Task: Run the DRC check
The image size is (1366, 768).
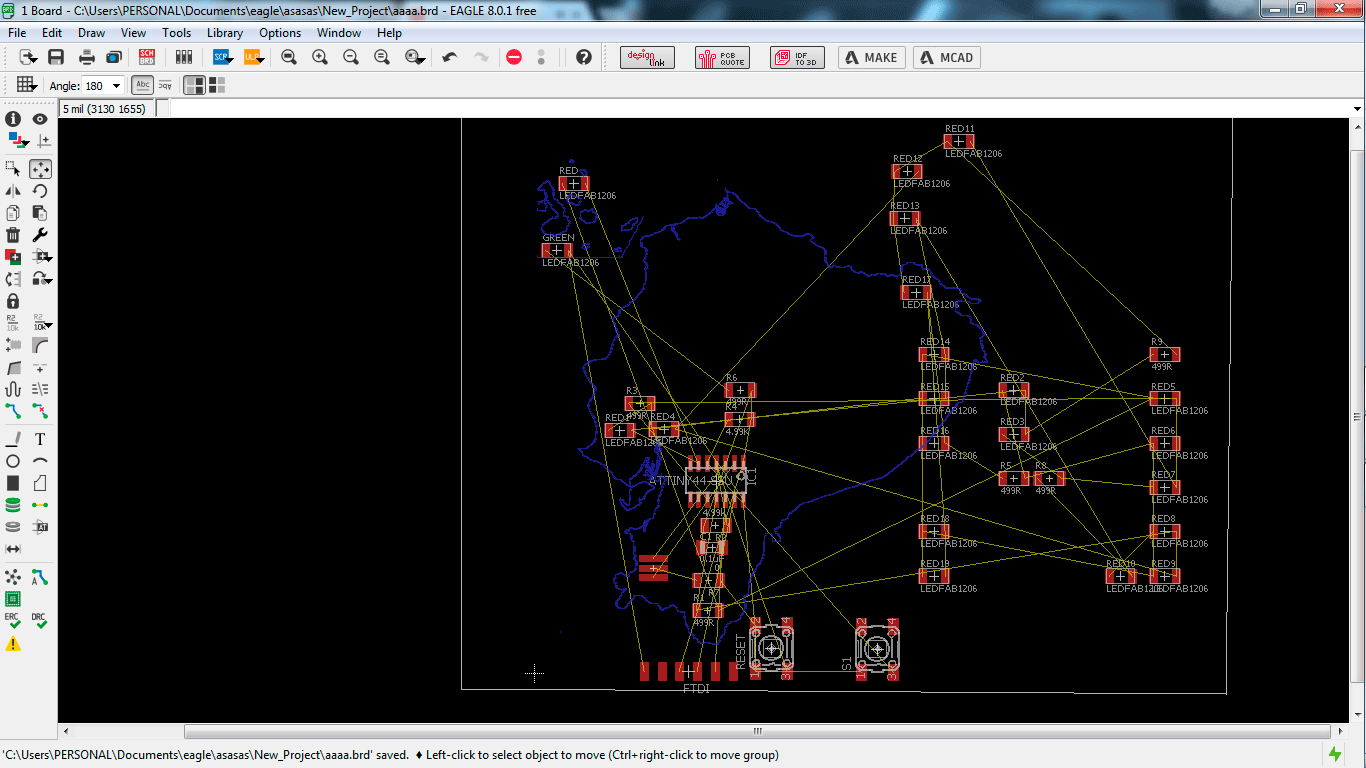Action: 40,621
